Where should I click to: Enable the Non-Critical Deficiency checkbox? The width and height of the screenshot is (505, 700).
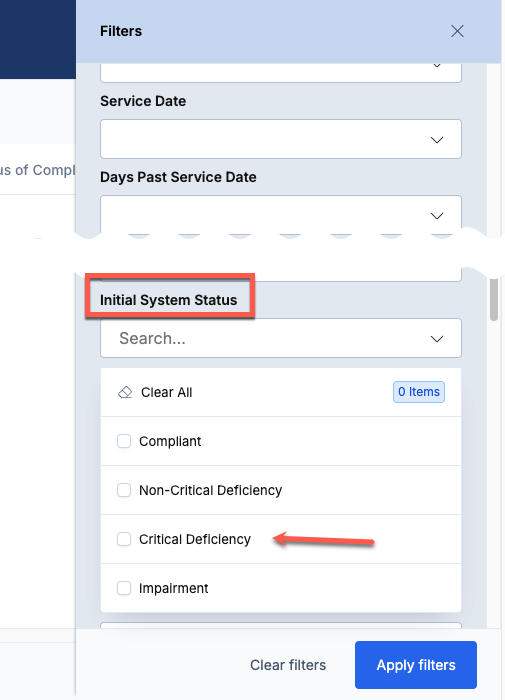124,490
